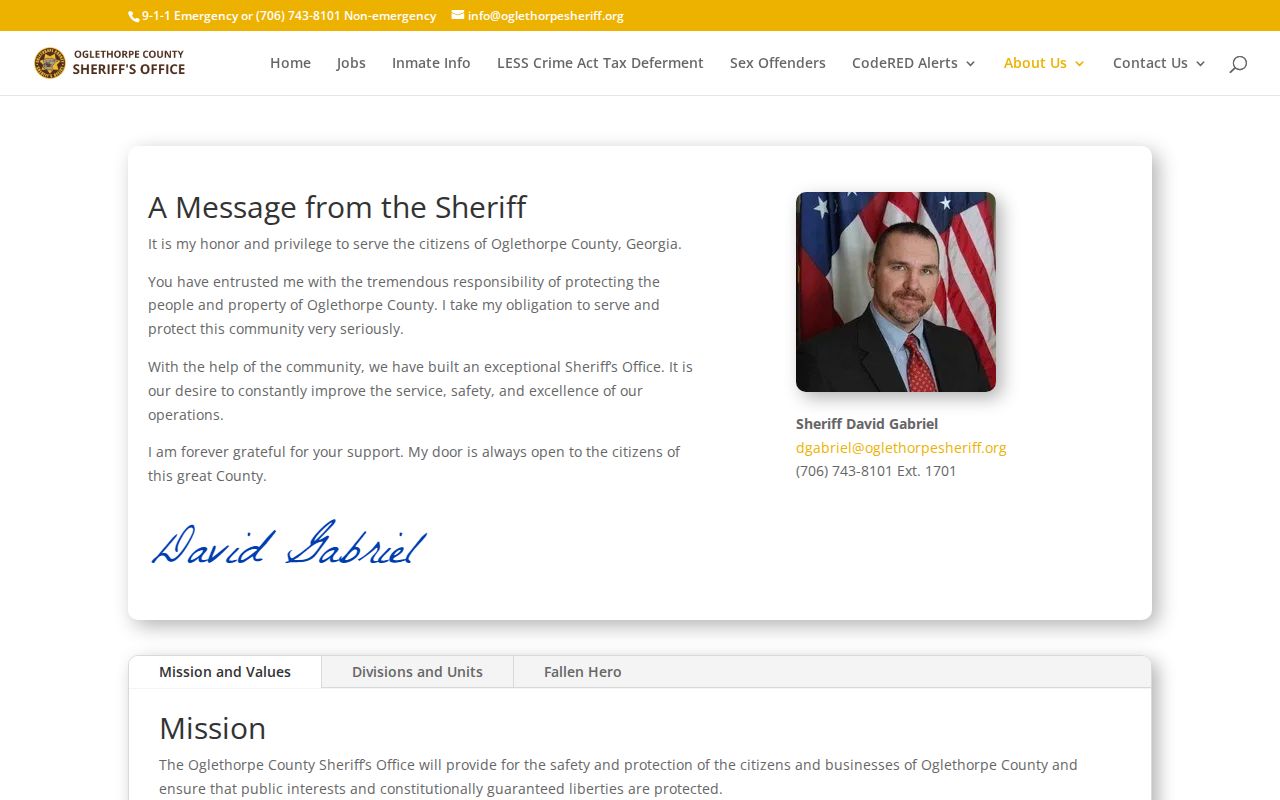Open the Home menu item
The width and height of the screenshot is (1280, 800).
[x=290, y=63]
